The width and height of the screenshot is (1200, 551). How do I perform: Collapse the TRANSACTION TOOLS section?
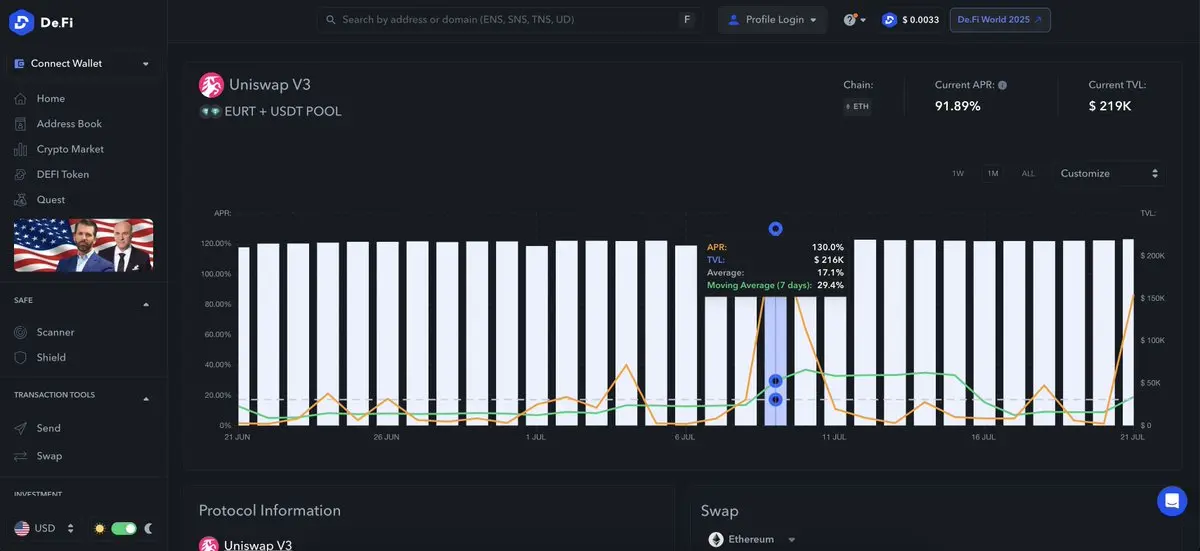[x=146, y=399]
